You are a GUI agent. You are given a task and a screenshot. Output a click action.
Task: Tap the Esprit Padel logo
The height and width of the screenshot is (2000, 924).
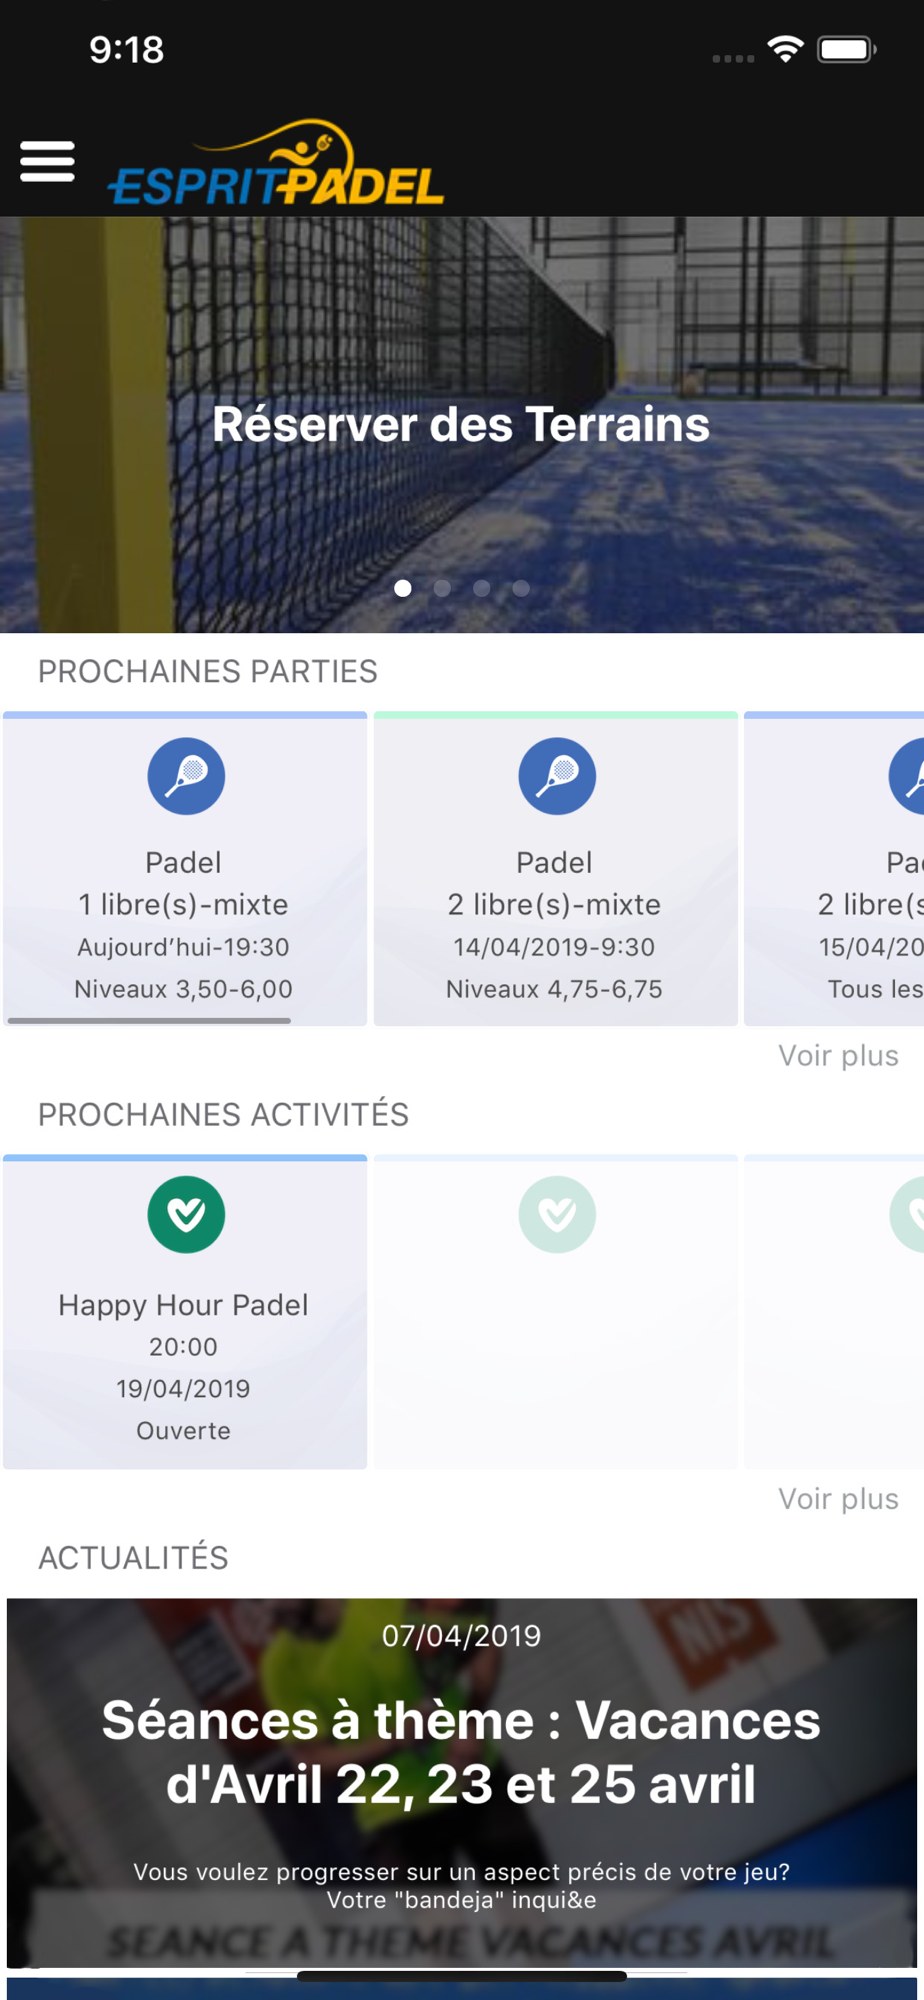coord(276,163)
